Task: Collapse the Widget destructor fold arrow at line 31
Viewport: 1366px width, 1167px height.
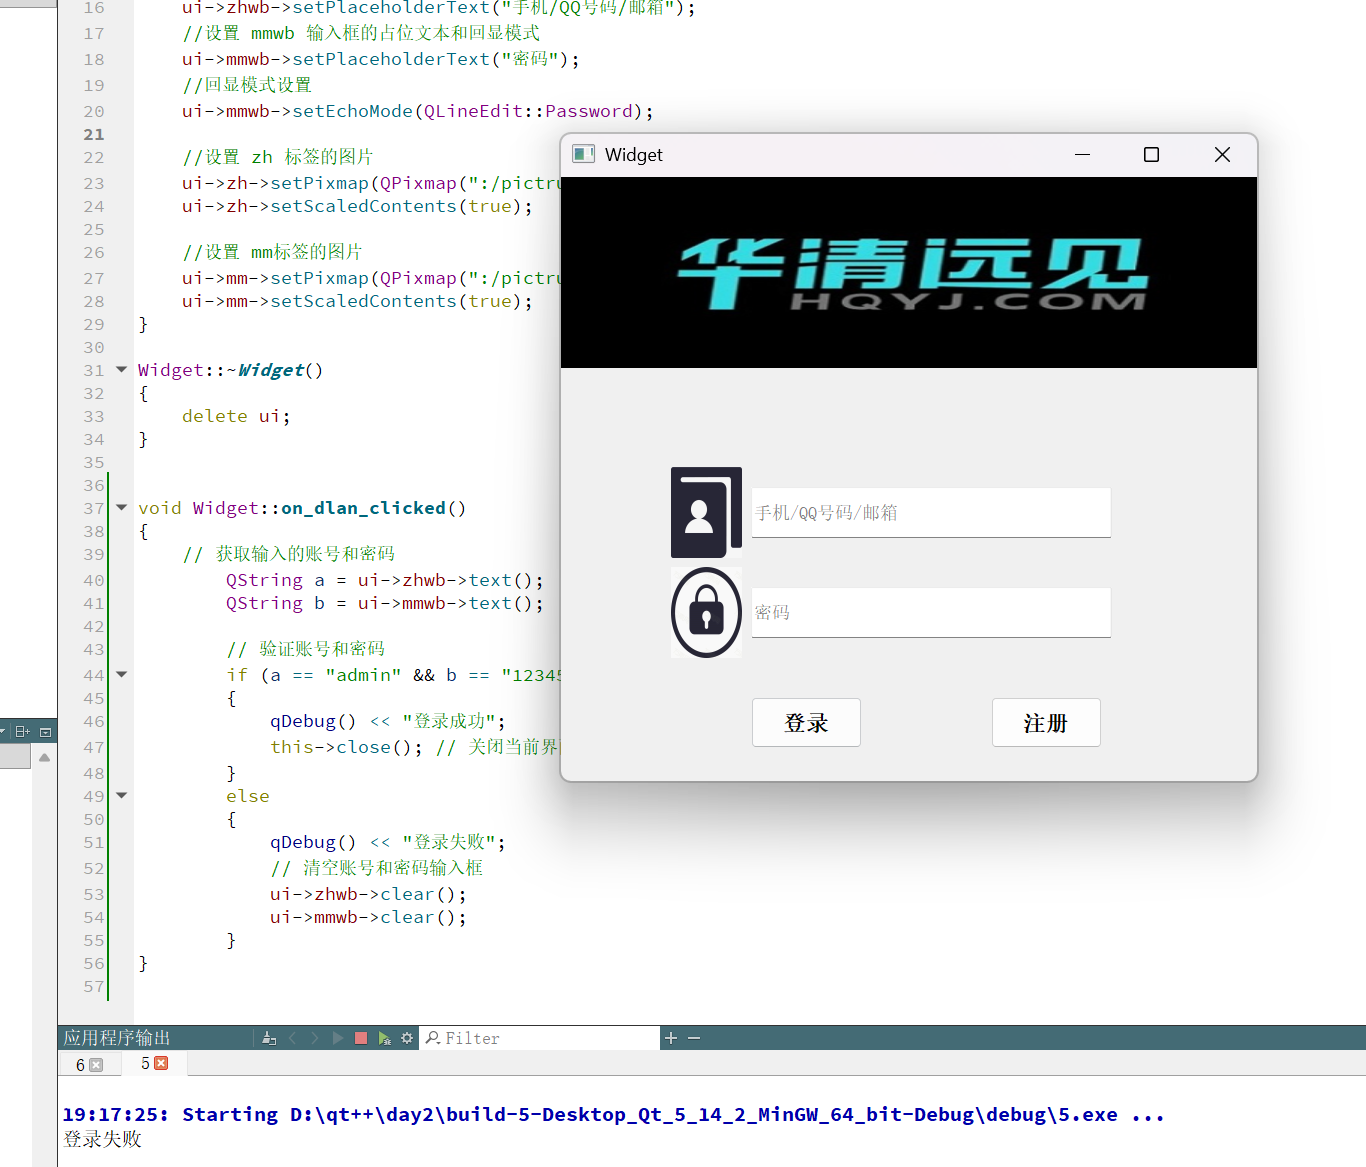Action: pyautogui.click(x=122, y=369)
